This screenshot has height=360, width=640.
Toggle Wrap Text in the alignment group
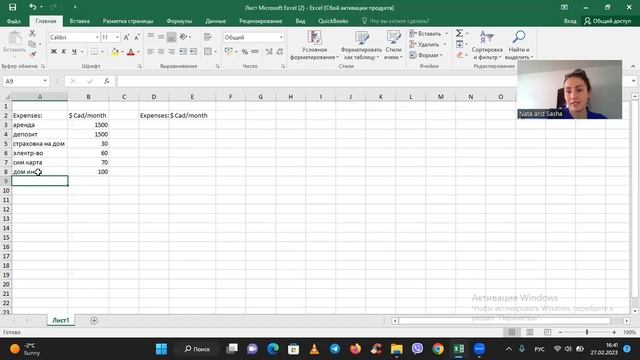tap(208, 37)
